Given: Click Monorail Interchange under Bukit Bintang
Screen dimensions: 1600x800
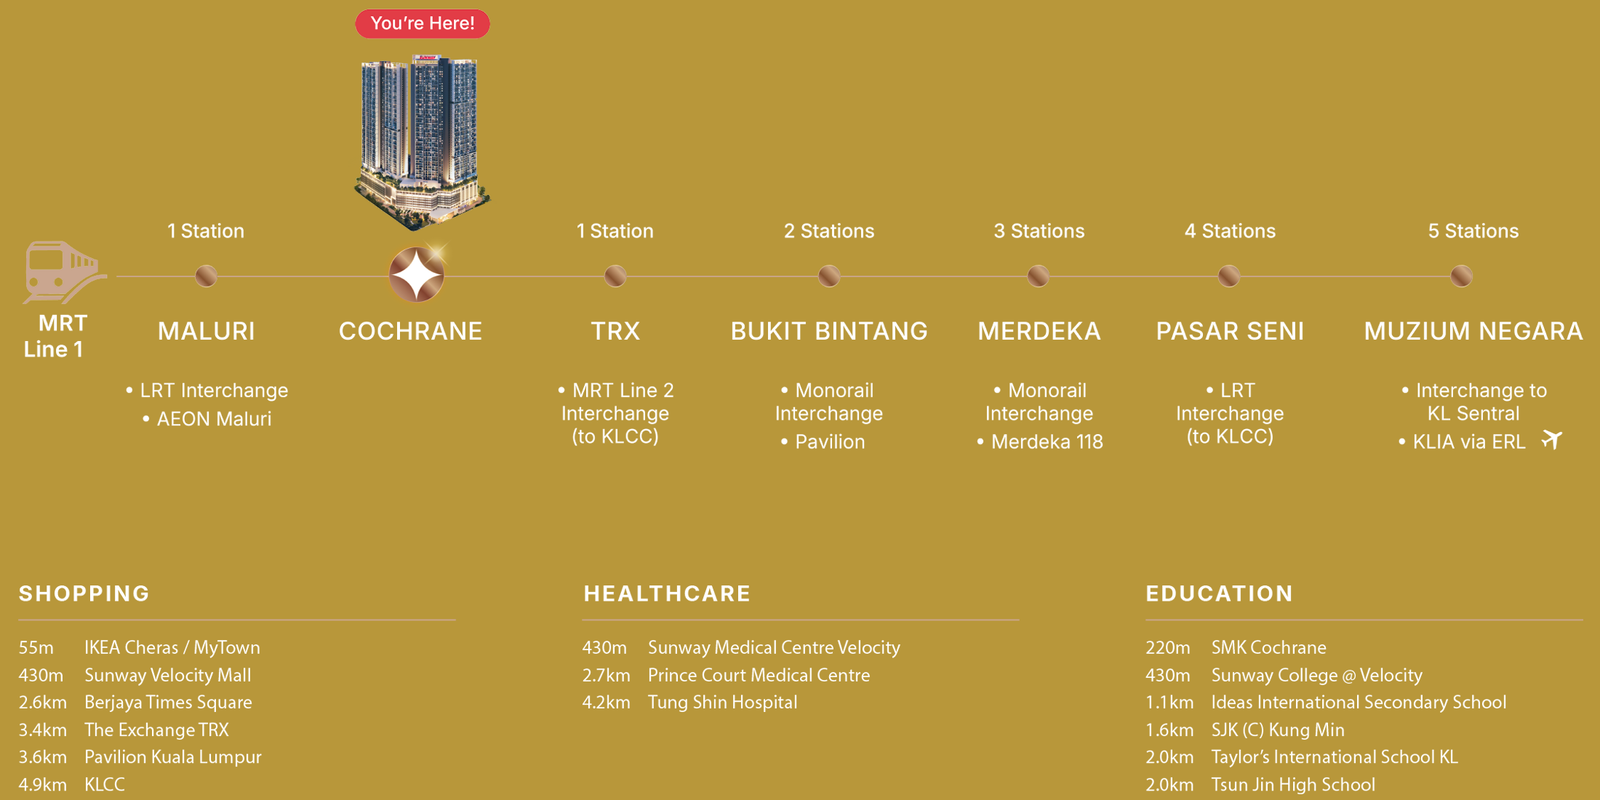Looking at the screenshot, I should click(829, 402).
